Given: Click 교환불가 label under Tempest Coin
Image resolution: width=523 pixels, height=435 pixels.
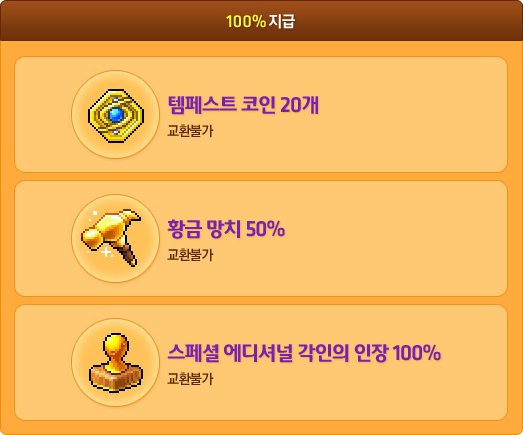Looking at the screenshot, I should pos(190,131).
